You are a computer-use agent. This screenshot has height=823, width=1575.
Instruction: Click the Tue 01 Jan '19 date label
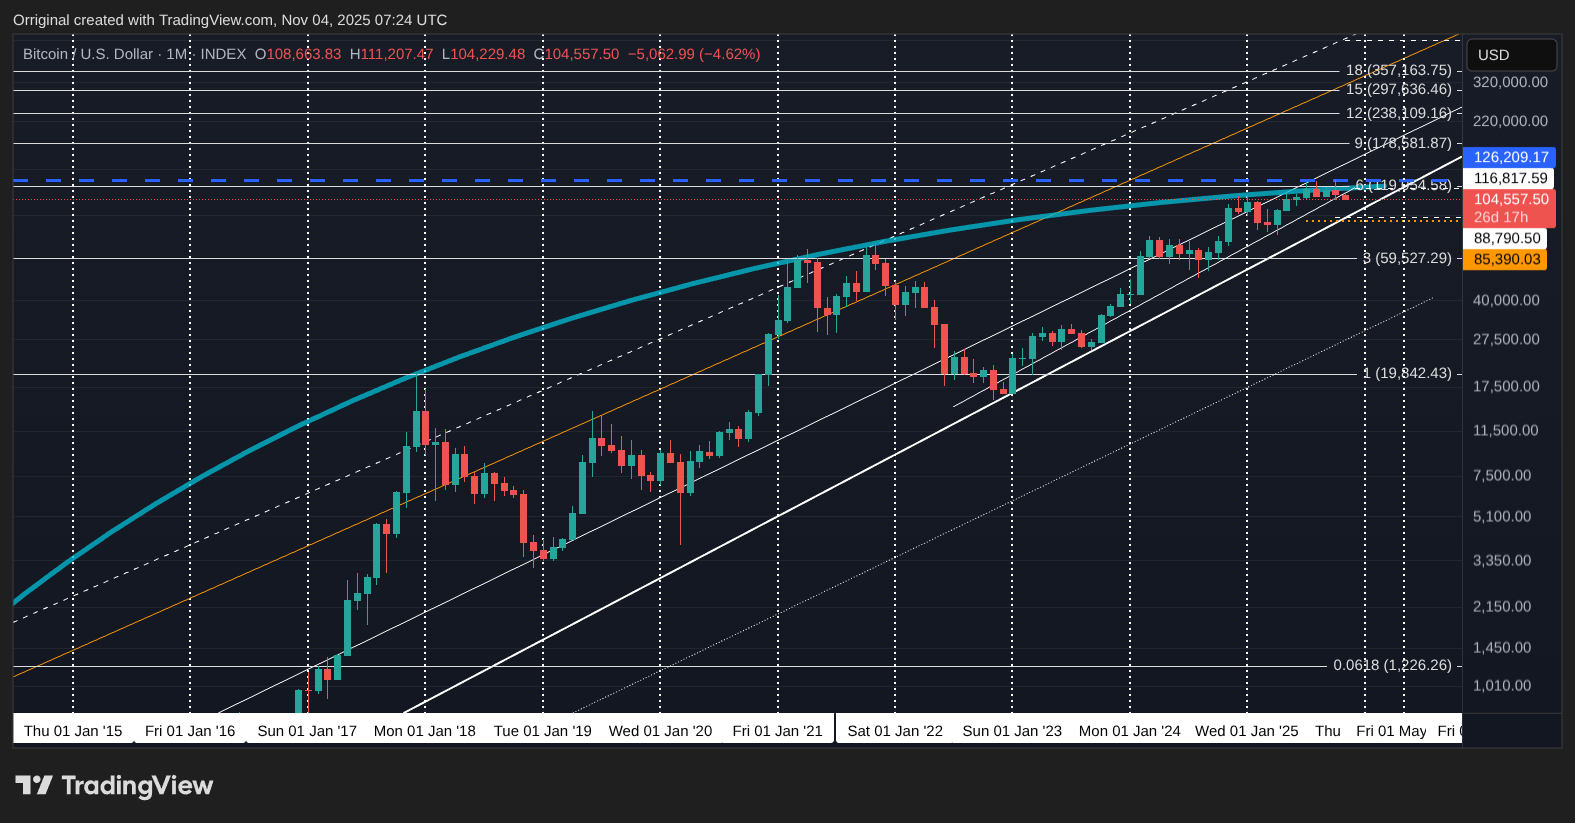(543, 731)
